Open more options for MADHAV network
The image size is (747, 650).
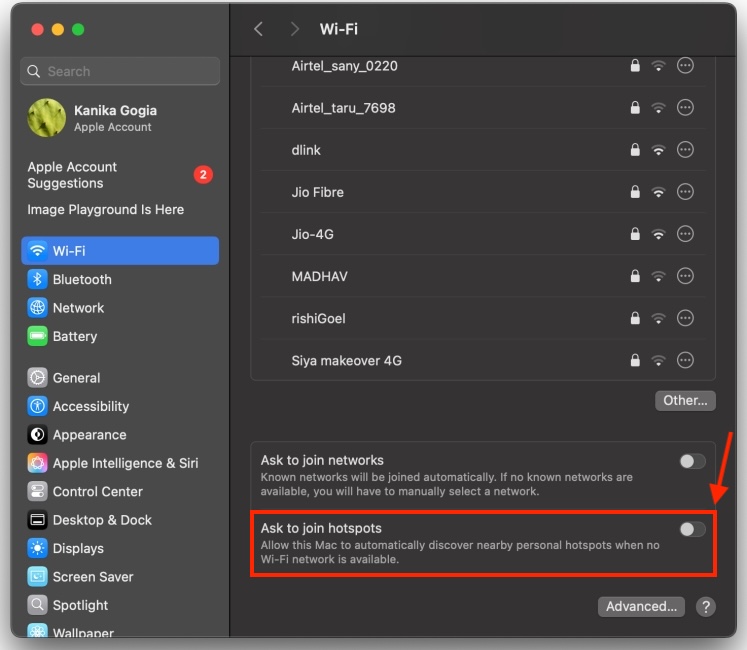click(x=685, y=276)
